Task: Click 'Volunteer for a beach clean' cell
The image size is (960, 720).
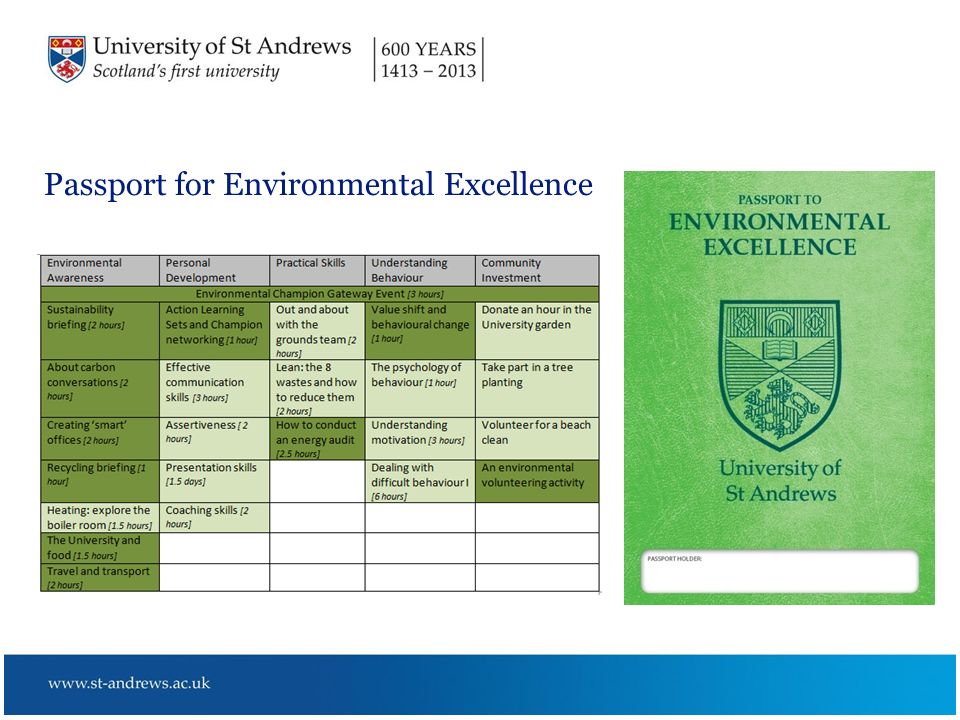Action: coord(537,438)
